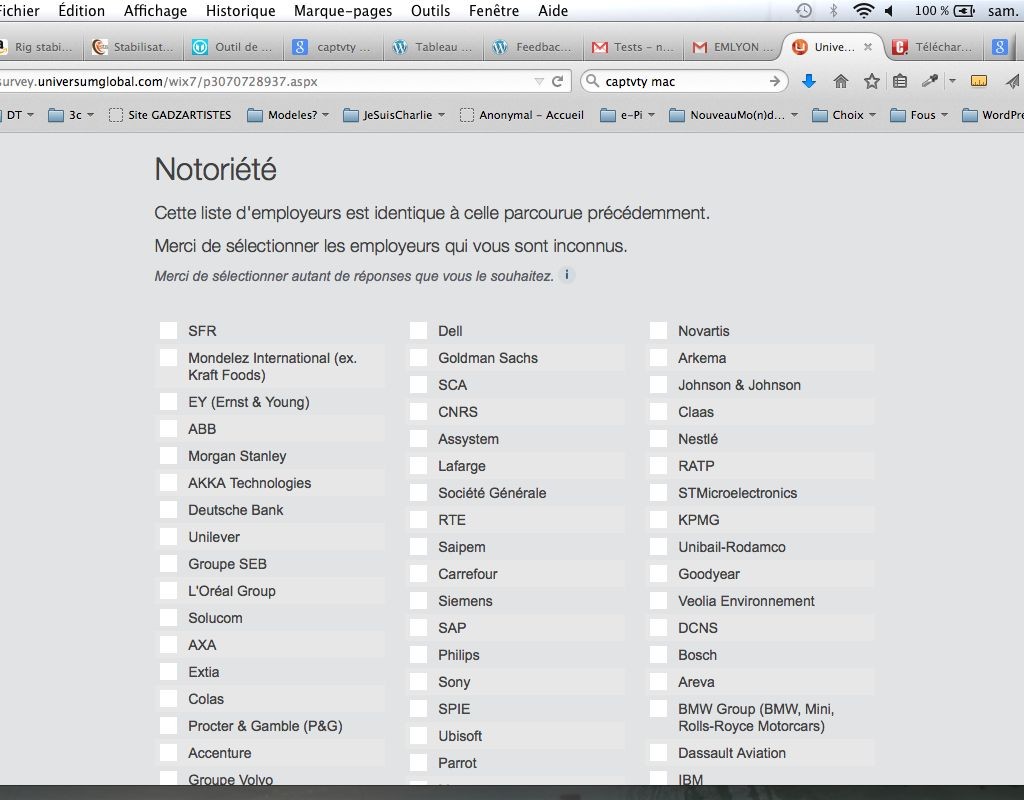Switch to the Outil de ... tab
Image resolution: width=1024 pixels, height=800 pixels.
point(233,47)
